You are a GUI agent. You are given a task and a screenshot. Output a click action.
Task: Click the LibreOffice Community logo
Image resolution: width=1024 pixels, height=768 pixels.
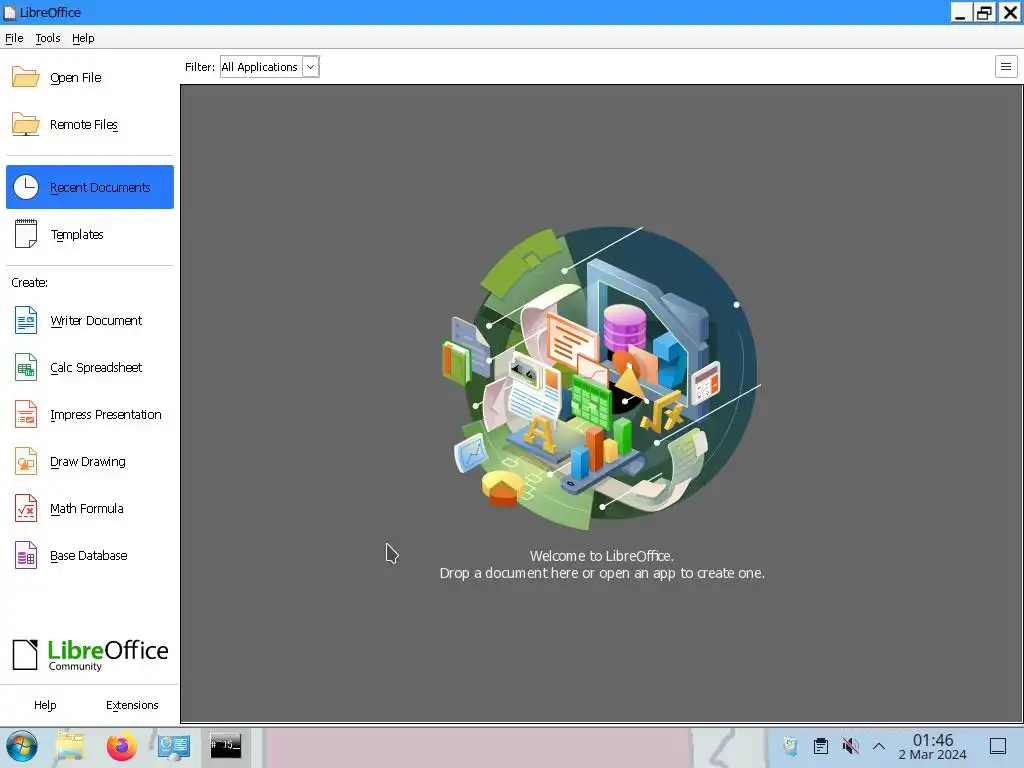coord(90,654)
